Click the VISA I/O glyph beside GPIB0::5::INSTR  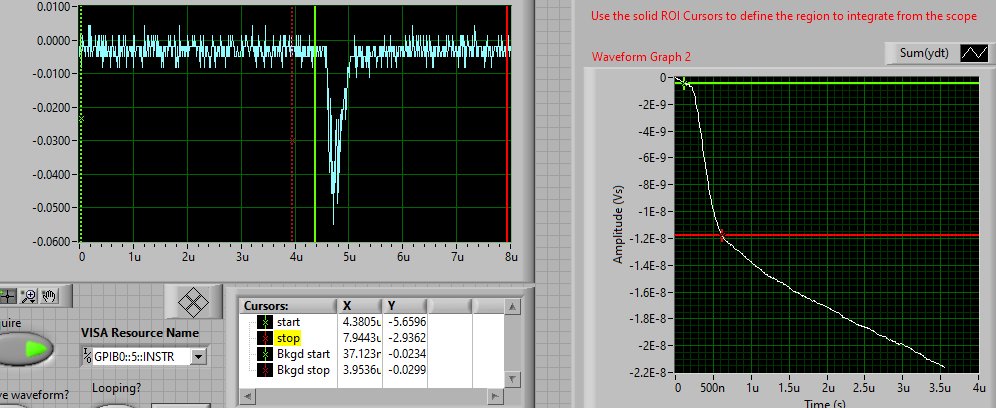tap(87, 357)
